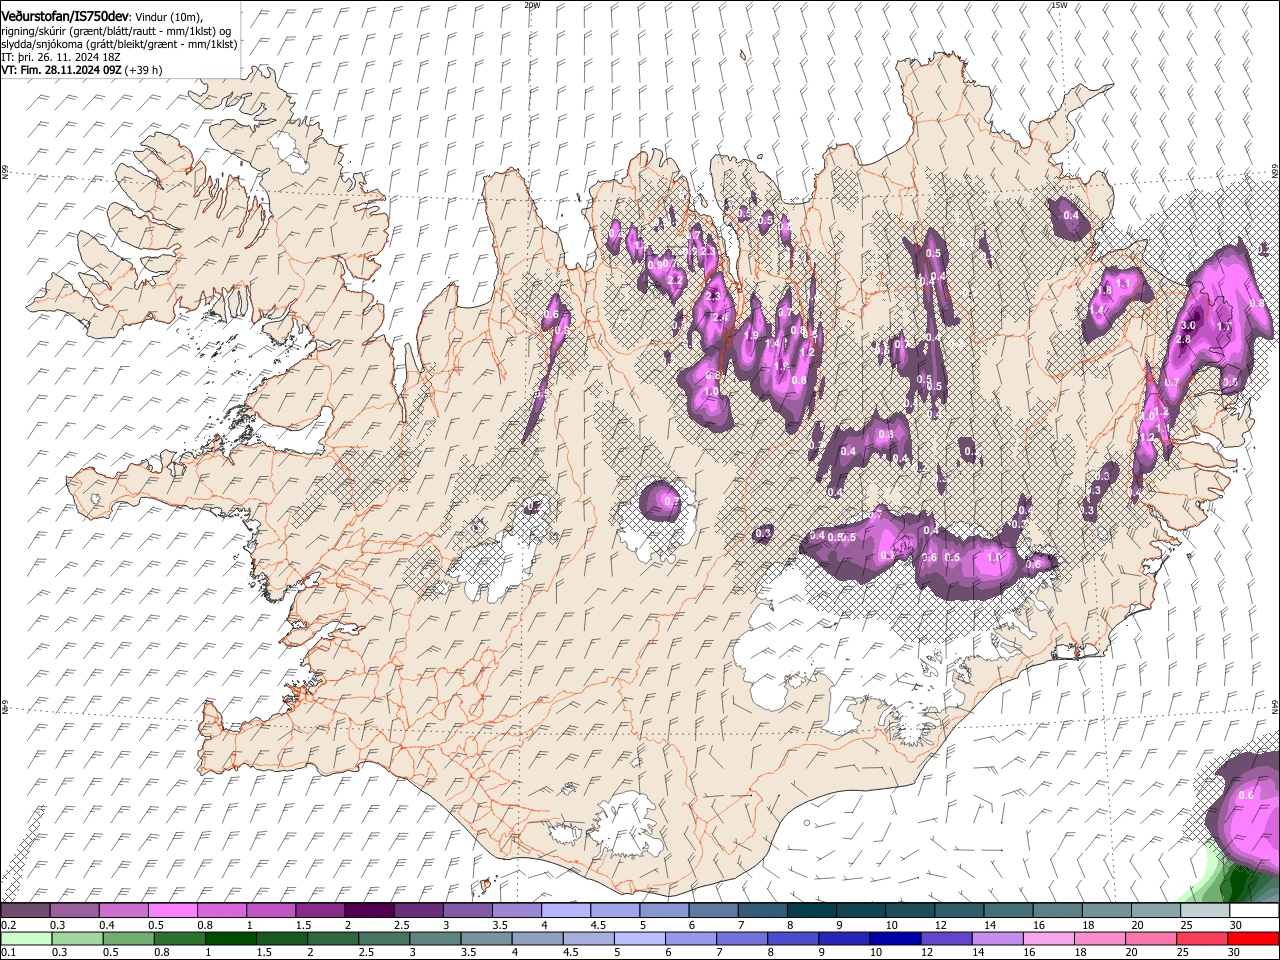
Task: Pick the snow scale swatch between 1.5 and 2
Action: coord(319,911)
